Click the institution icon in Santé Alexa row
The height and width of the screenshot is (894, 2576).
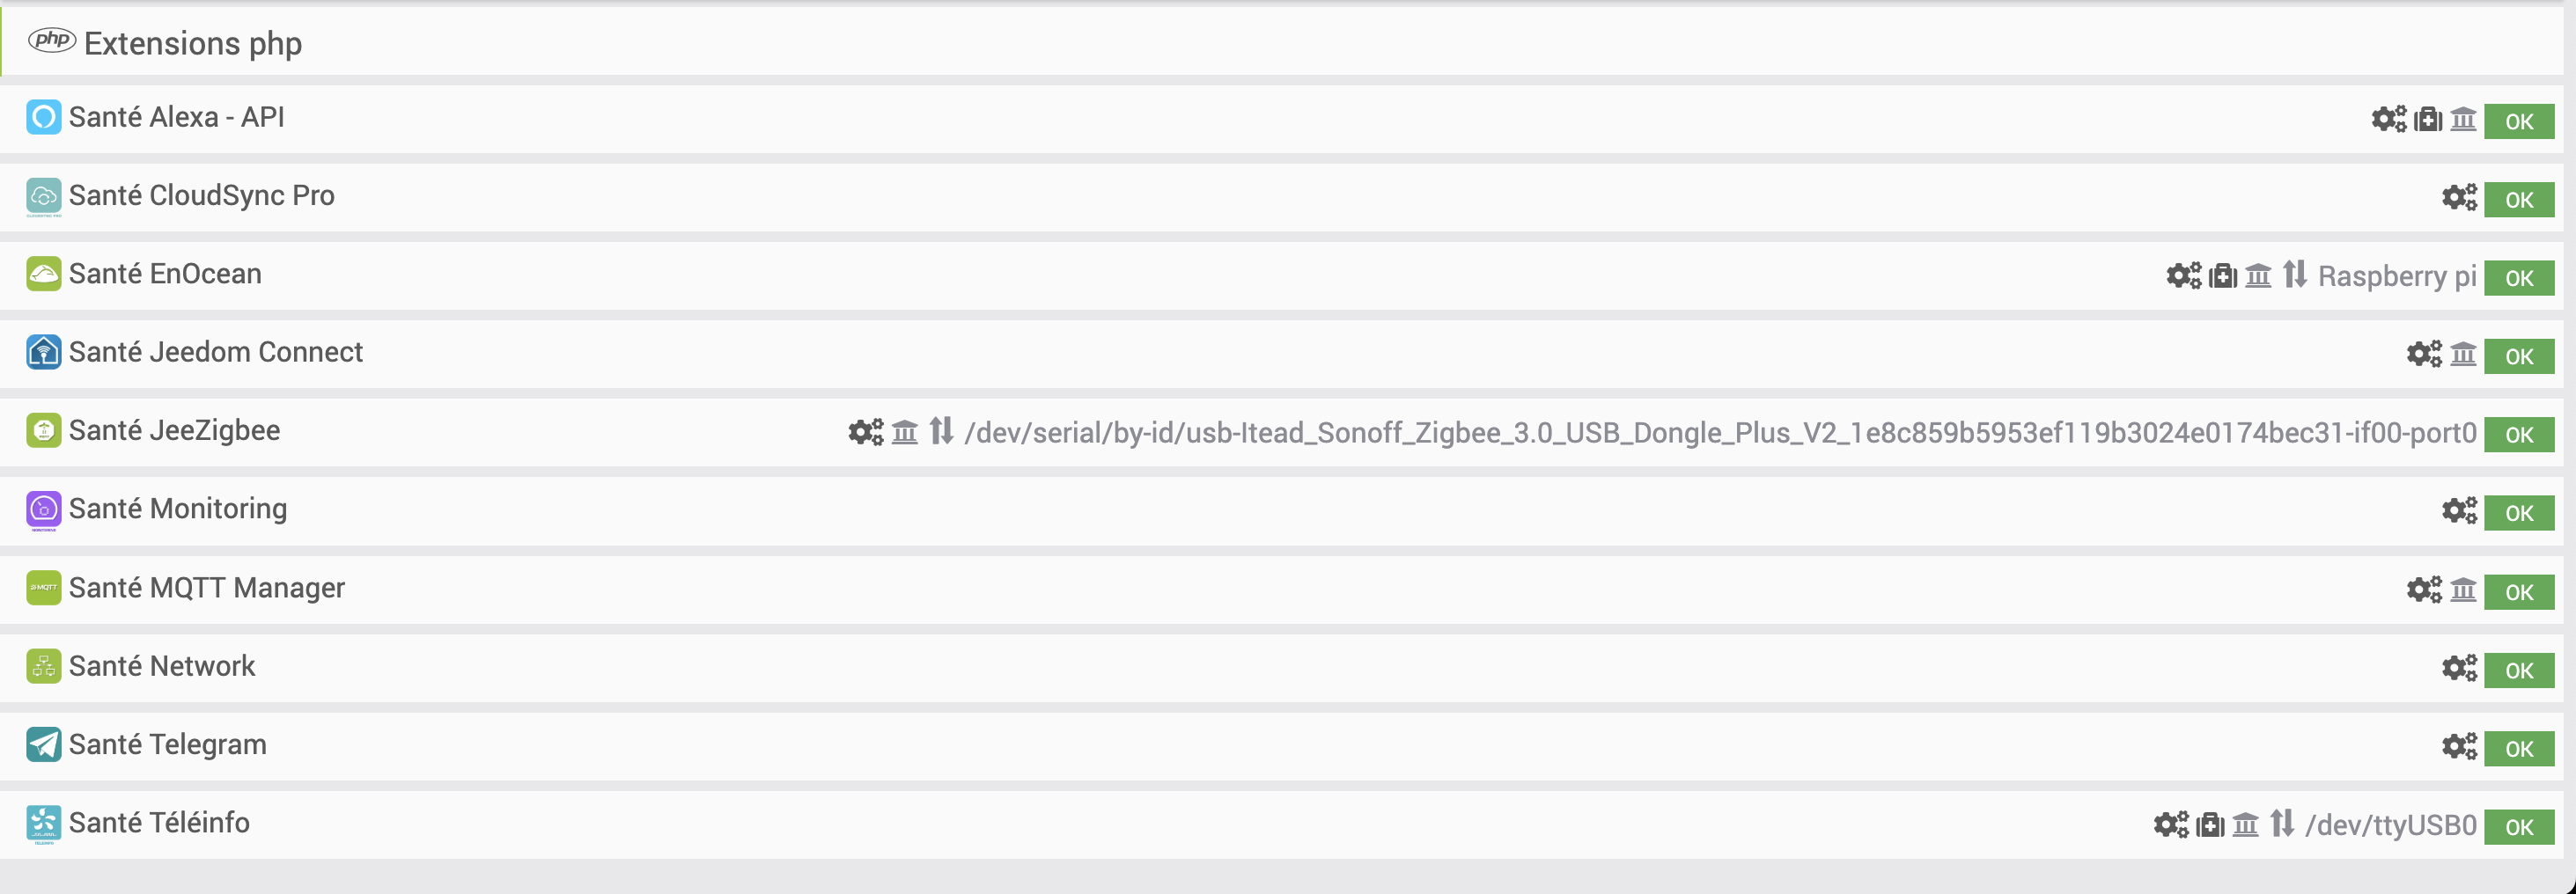point(2463,120)
